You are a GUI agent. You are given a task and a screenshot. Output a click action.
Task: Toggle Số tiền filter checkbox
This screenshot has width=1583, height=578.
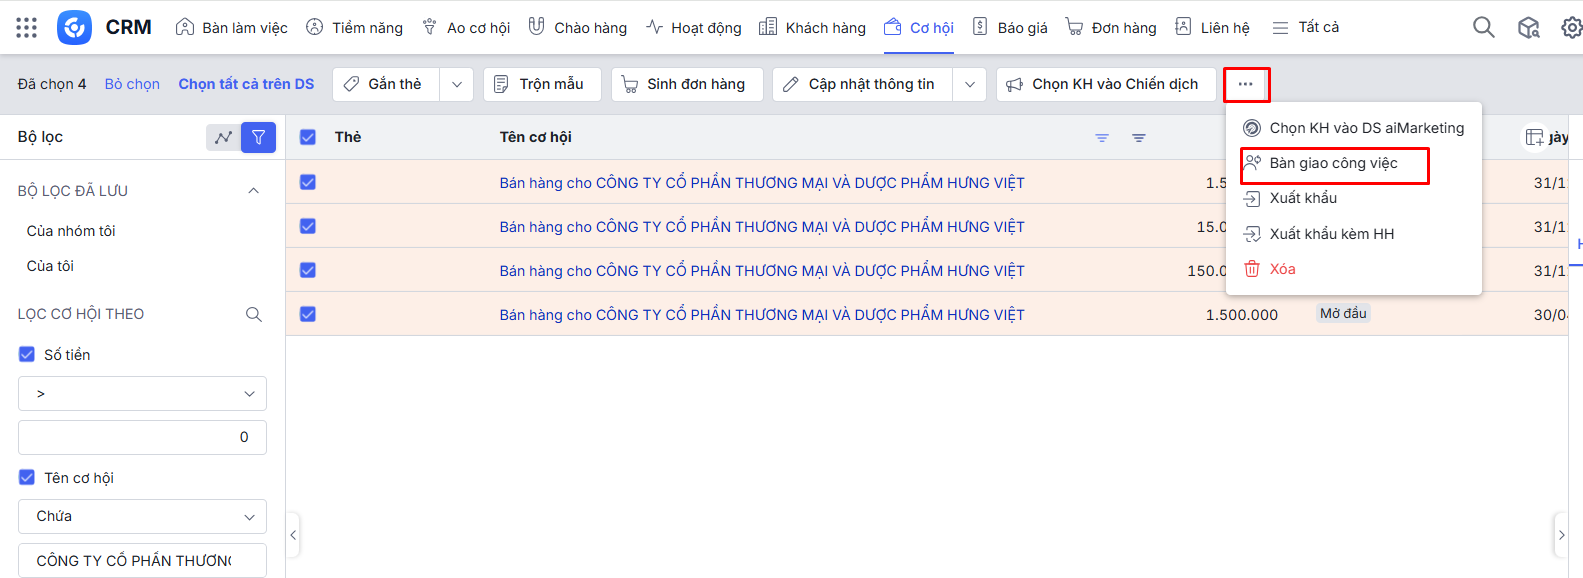click(x=27, y=354)
